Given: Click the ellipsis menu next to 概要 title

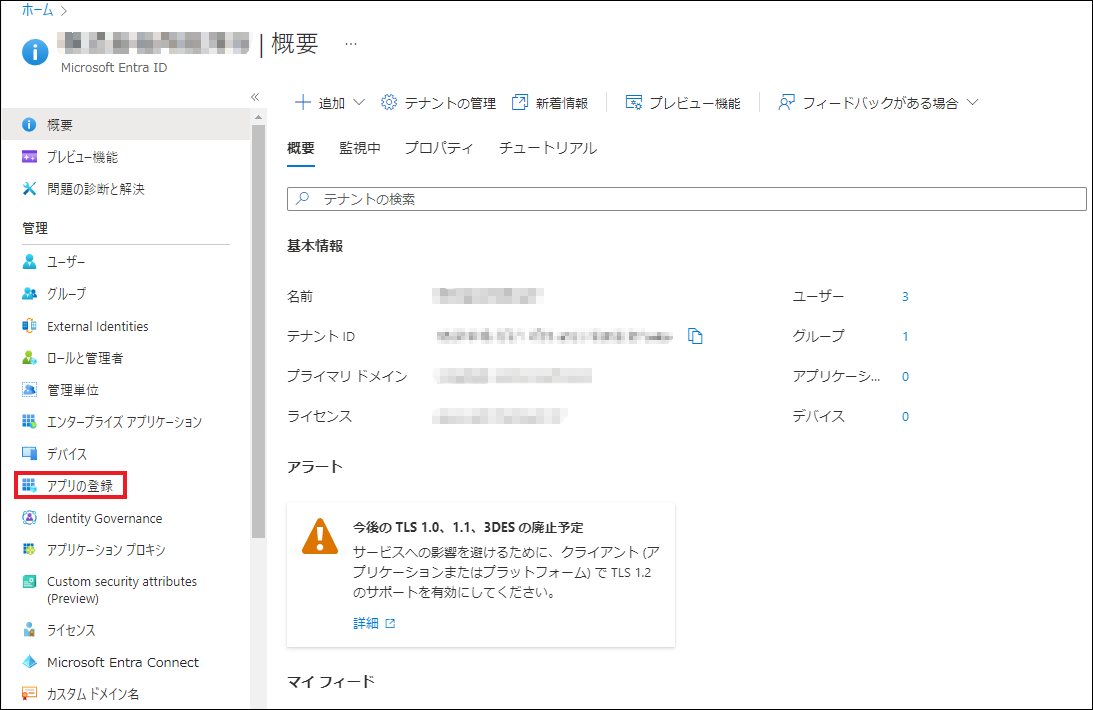Looking at the screenshot, I should 350,44.
